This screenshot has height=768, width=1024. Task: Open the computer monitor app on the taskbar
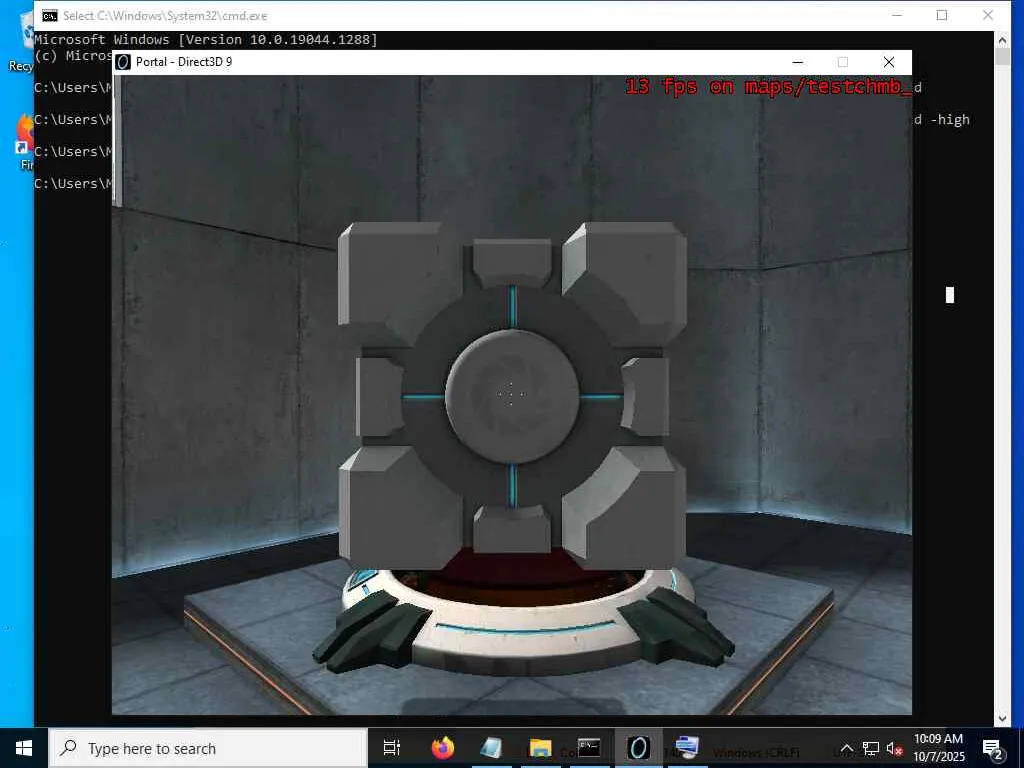(687, 748)
